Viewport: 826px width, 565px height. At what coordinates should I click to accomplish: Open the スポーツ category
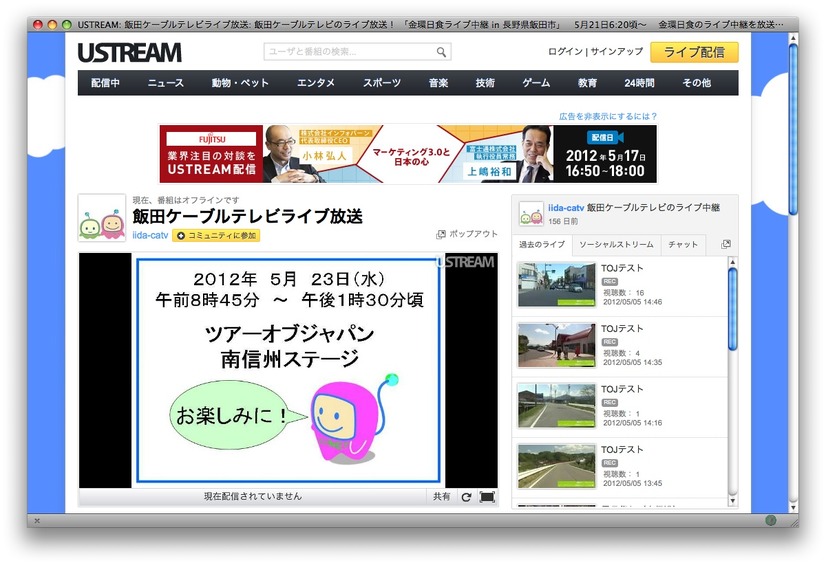pos(382,83)
